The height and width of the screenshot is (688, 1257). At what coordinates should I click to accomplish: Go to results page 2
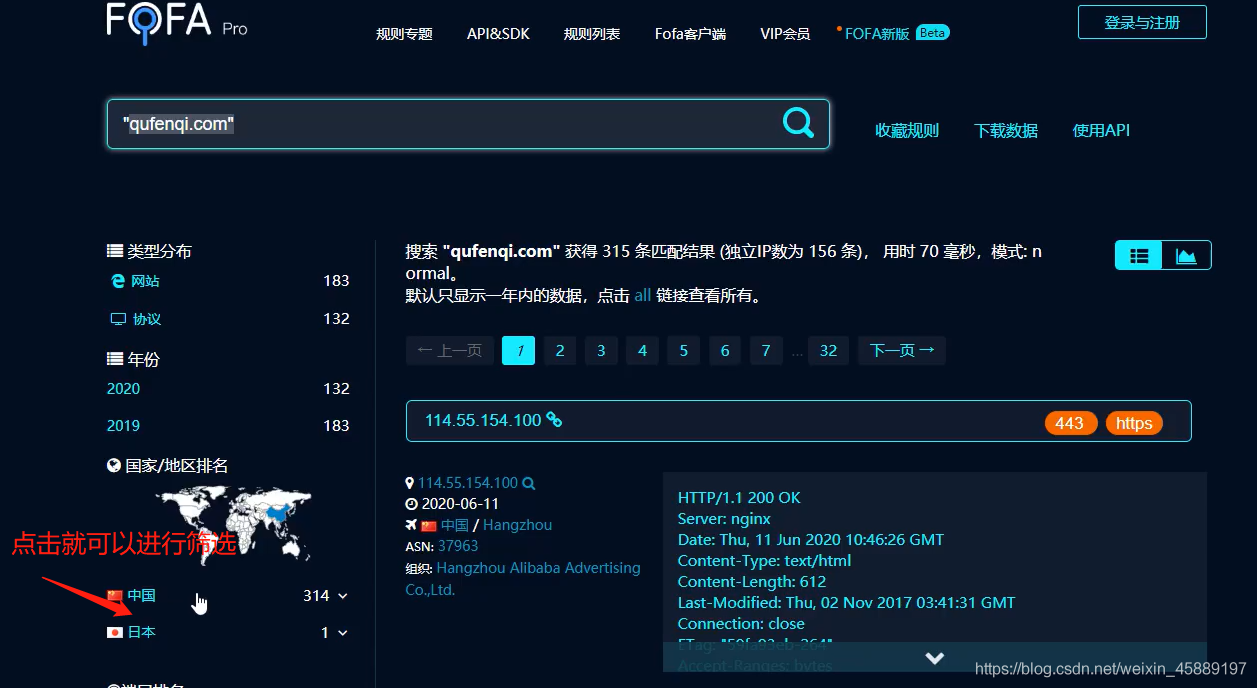560,350
